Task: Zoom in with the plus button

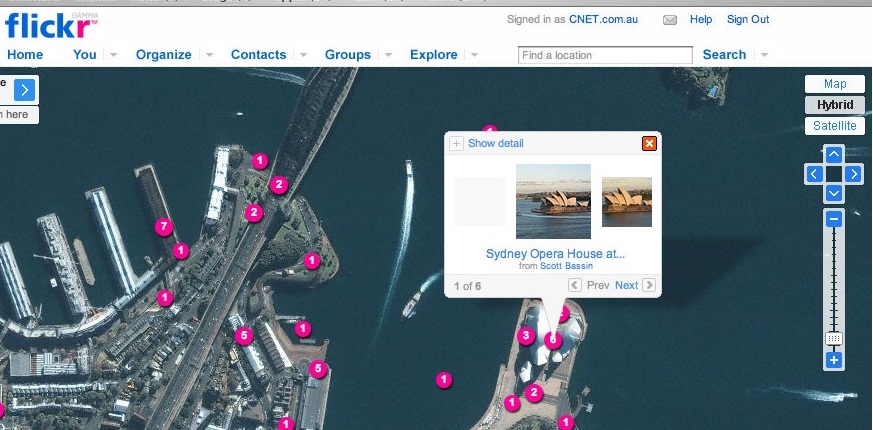Action: (x=834, y=360)
